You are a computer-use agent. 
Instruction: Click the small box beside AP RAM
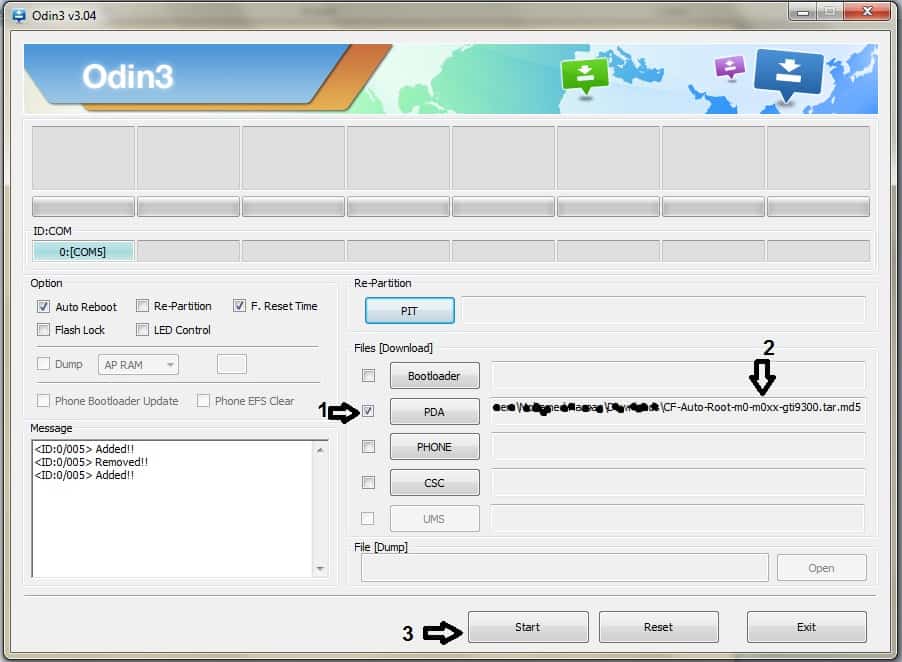coord(232,364)
